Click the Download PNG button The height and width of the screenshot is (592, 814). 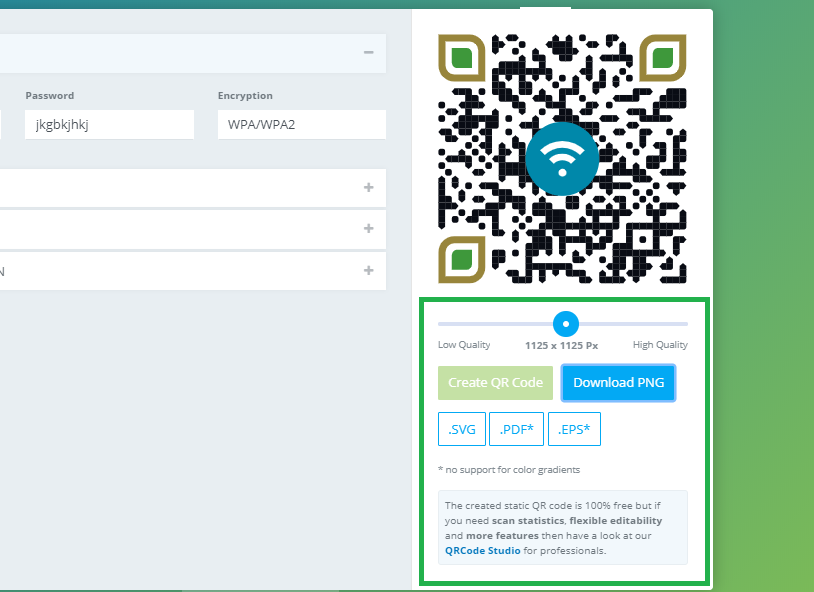point(618,383)
